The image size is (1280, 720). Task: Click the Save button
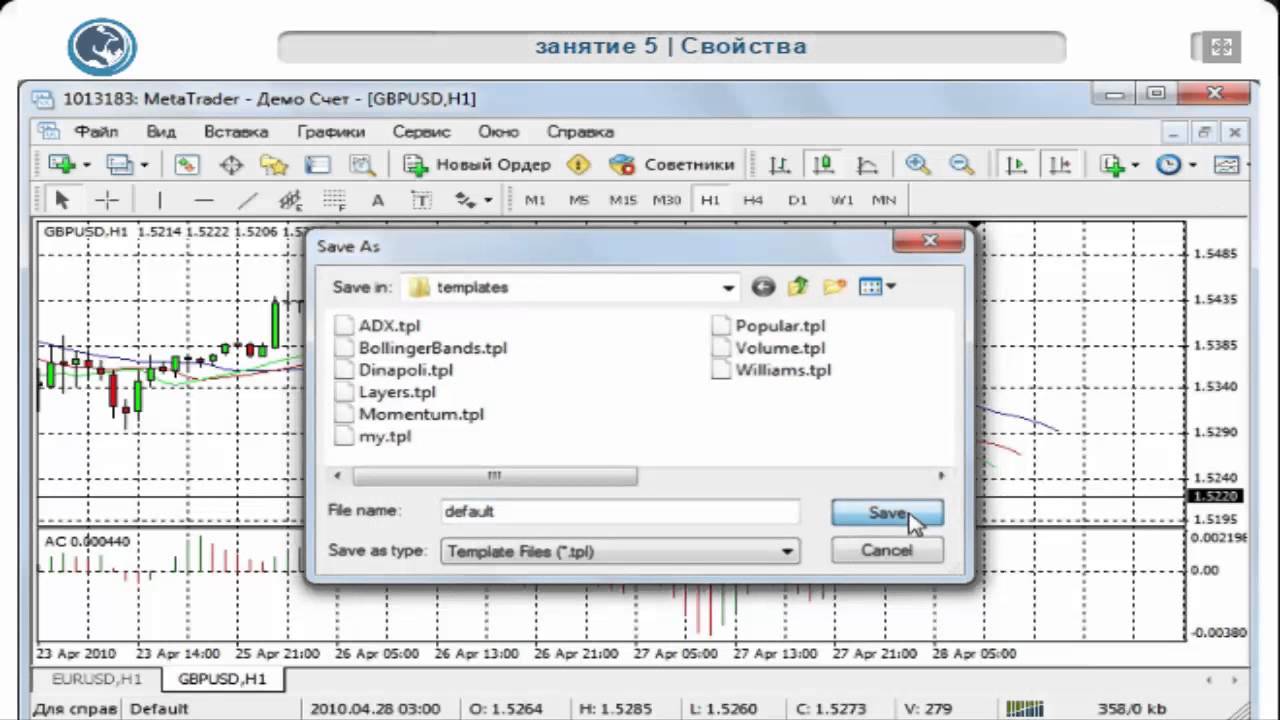(x=887, y=513)
